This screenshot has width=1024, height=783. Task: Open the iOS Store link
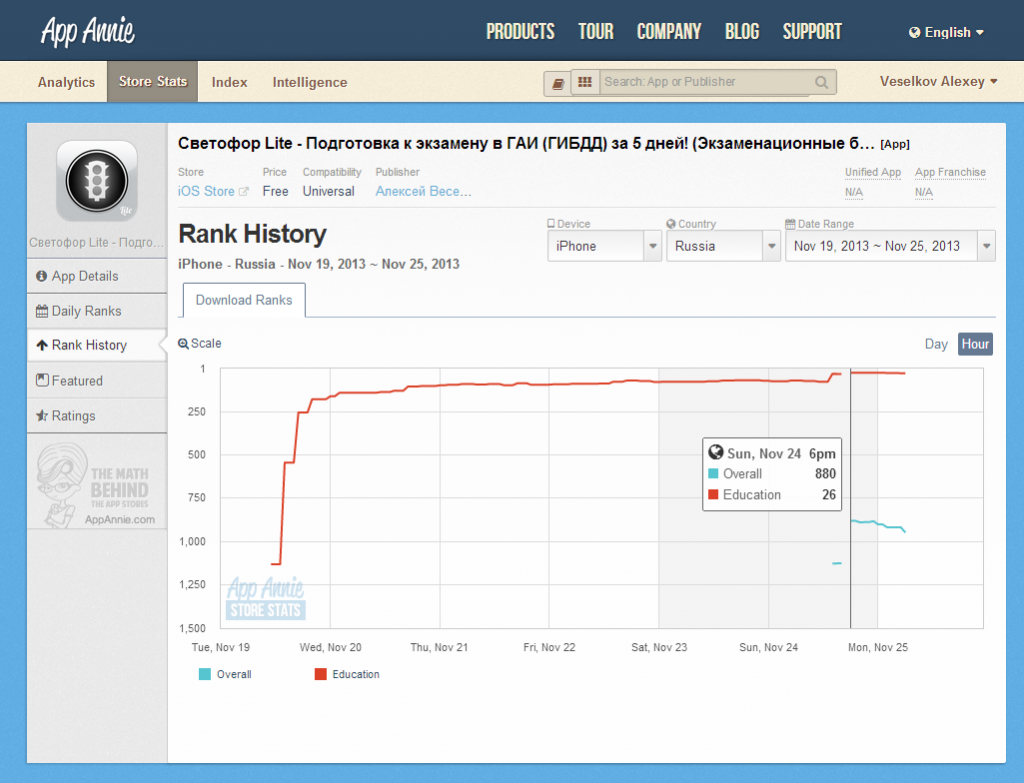(x=206, y=191)
